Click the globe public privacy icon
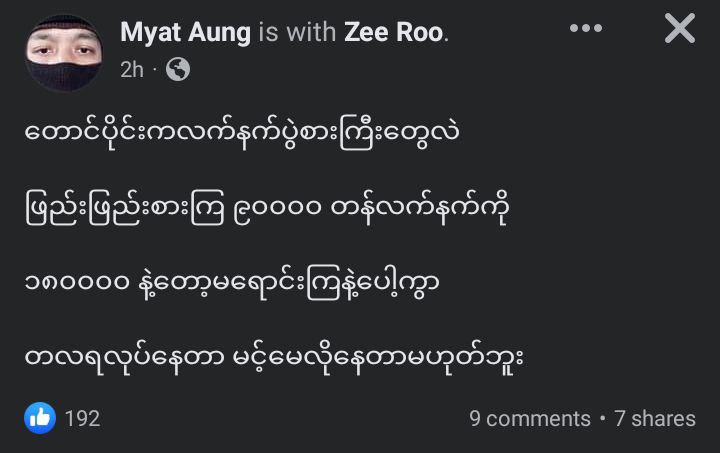This screenshot has width=720, height=453. (x=177, y=69)
